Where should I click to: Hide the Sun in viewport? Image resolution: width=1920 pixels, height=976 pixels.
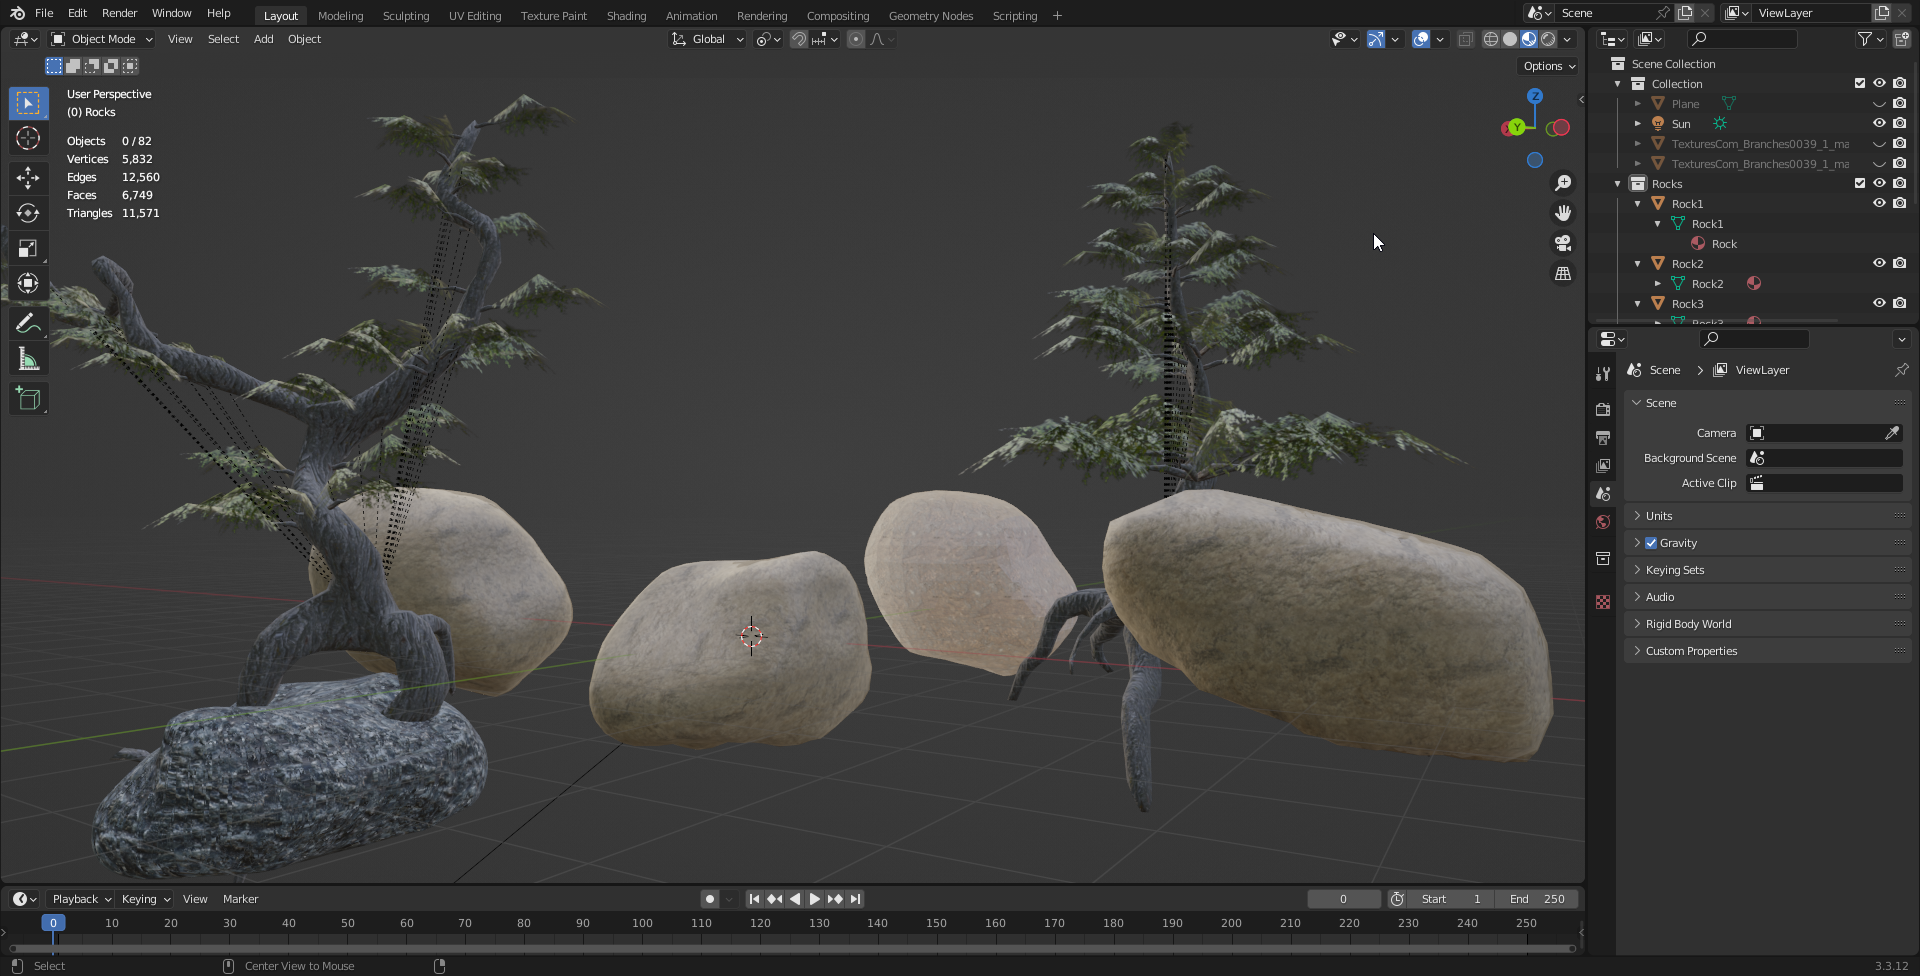pyautogui.click(x=1879, y=123)
